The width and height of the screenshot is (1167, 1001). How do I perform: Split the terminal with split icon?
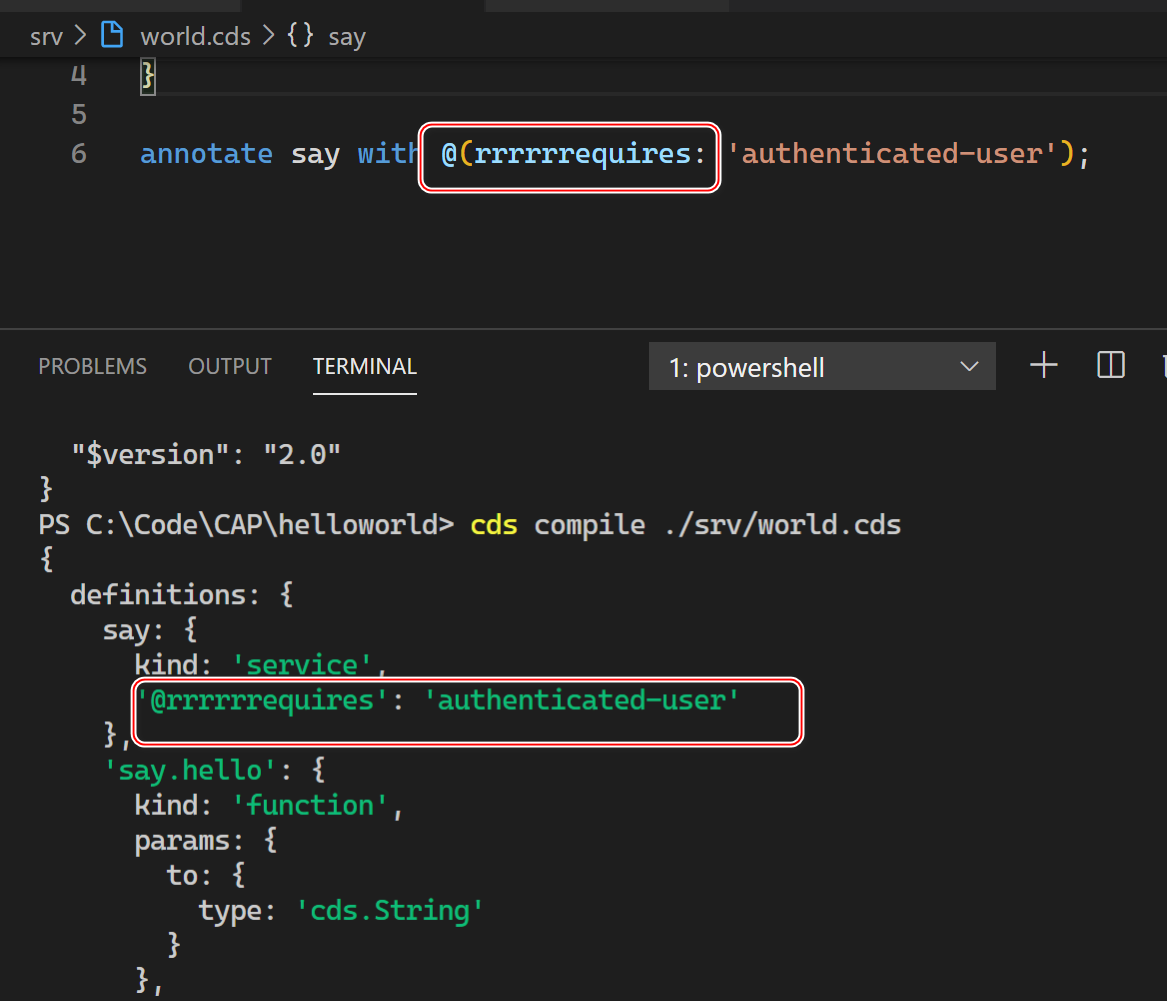point(1110,365)
